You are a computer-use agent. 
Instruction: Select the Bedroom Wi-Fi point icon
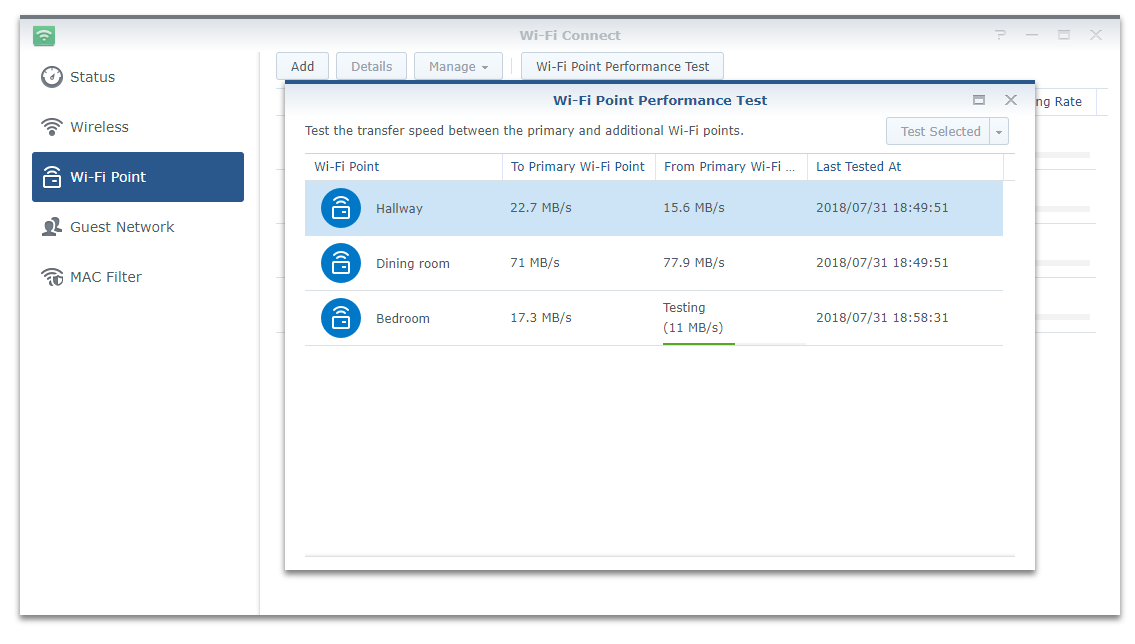[340, 318]
